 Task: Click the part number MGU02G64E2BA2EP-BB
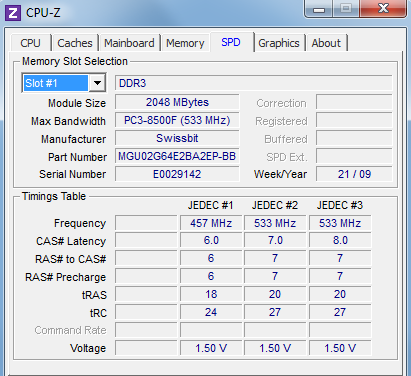point(177,156)
